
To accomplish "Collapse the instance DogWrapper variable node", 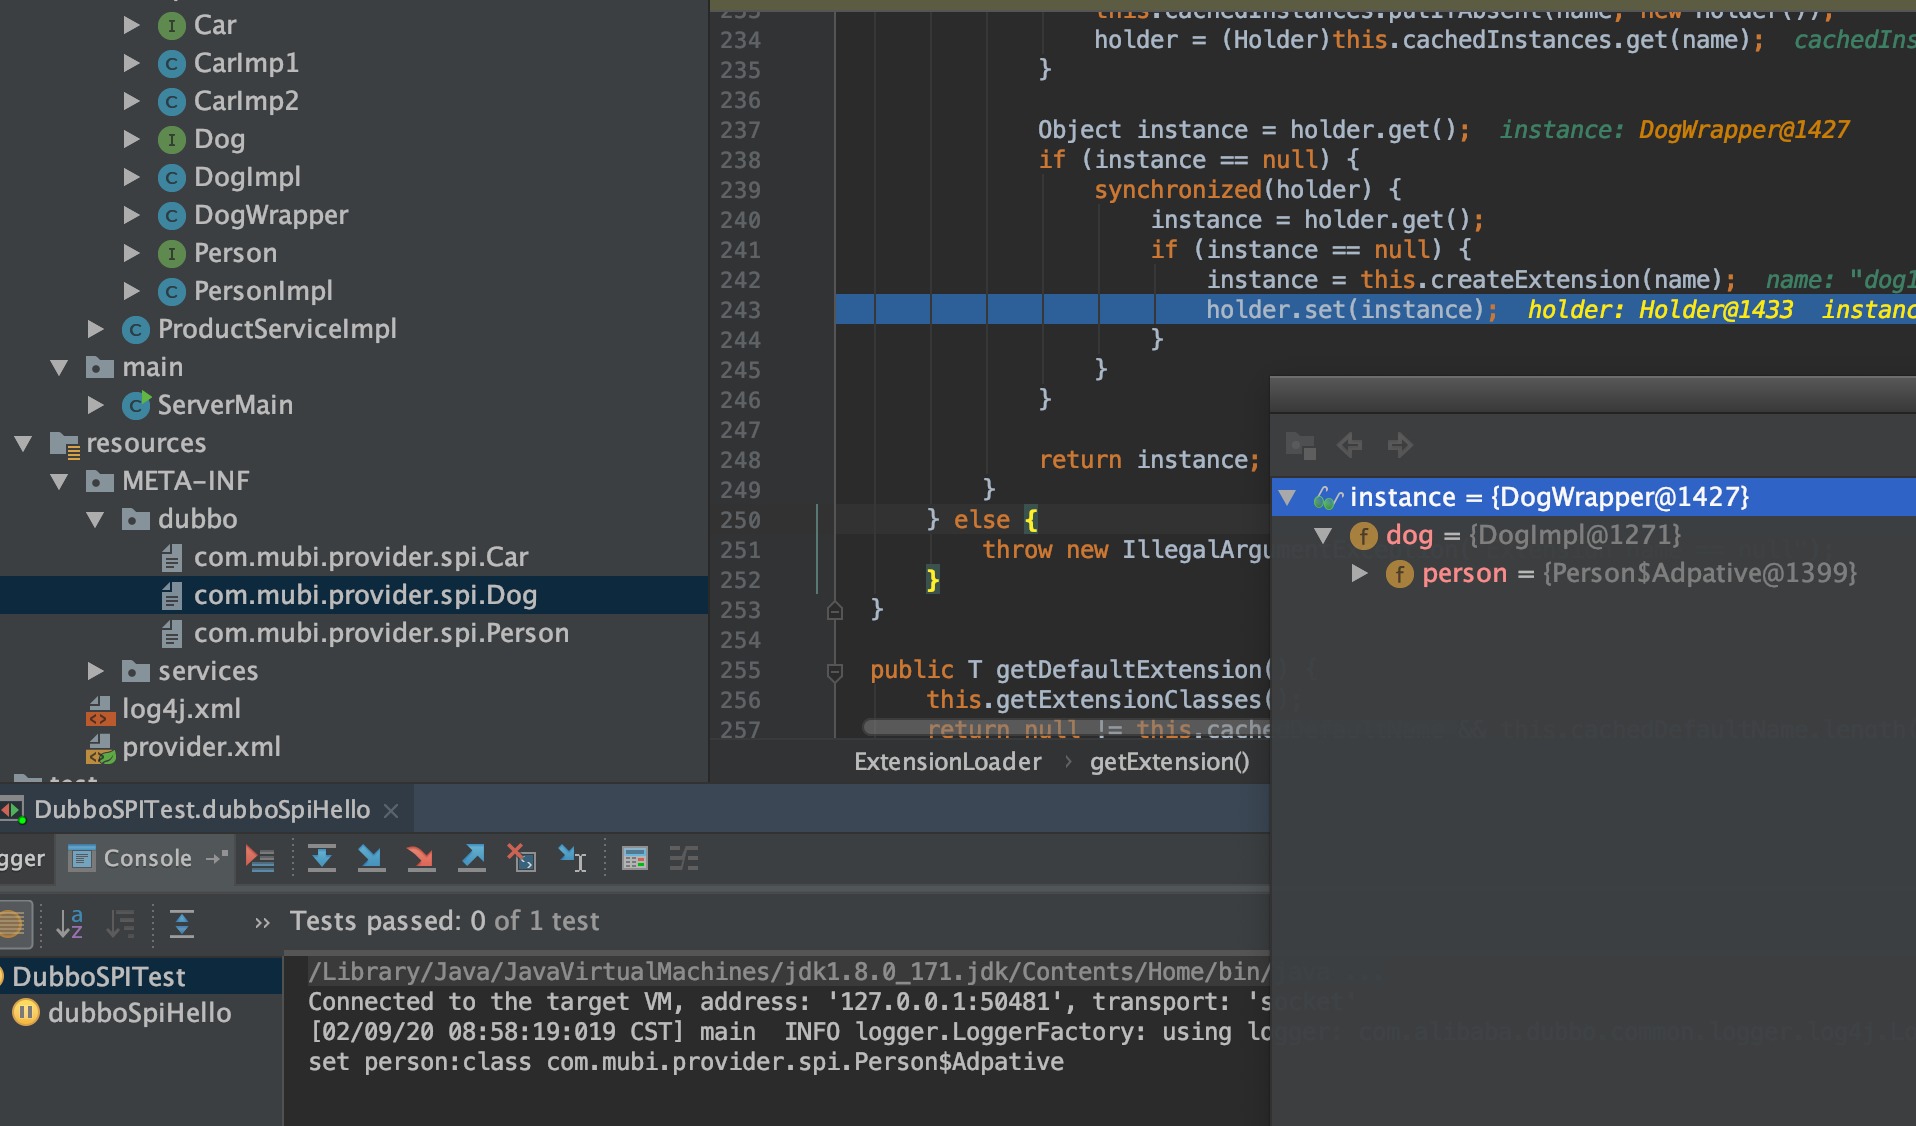I will coord(1288,497).
